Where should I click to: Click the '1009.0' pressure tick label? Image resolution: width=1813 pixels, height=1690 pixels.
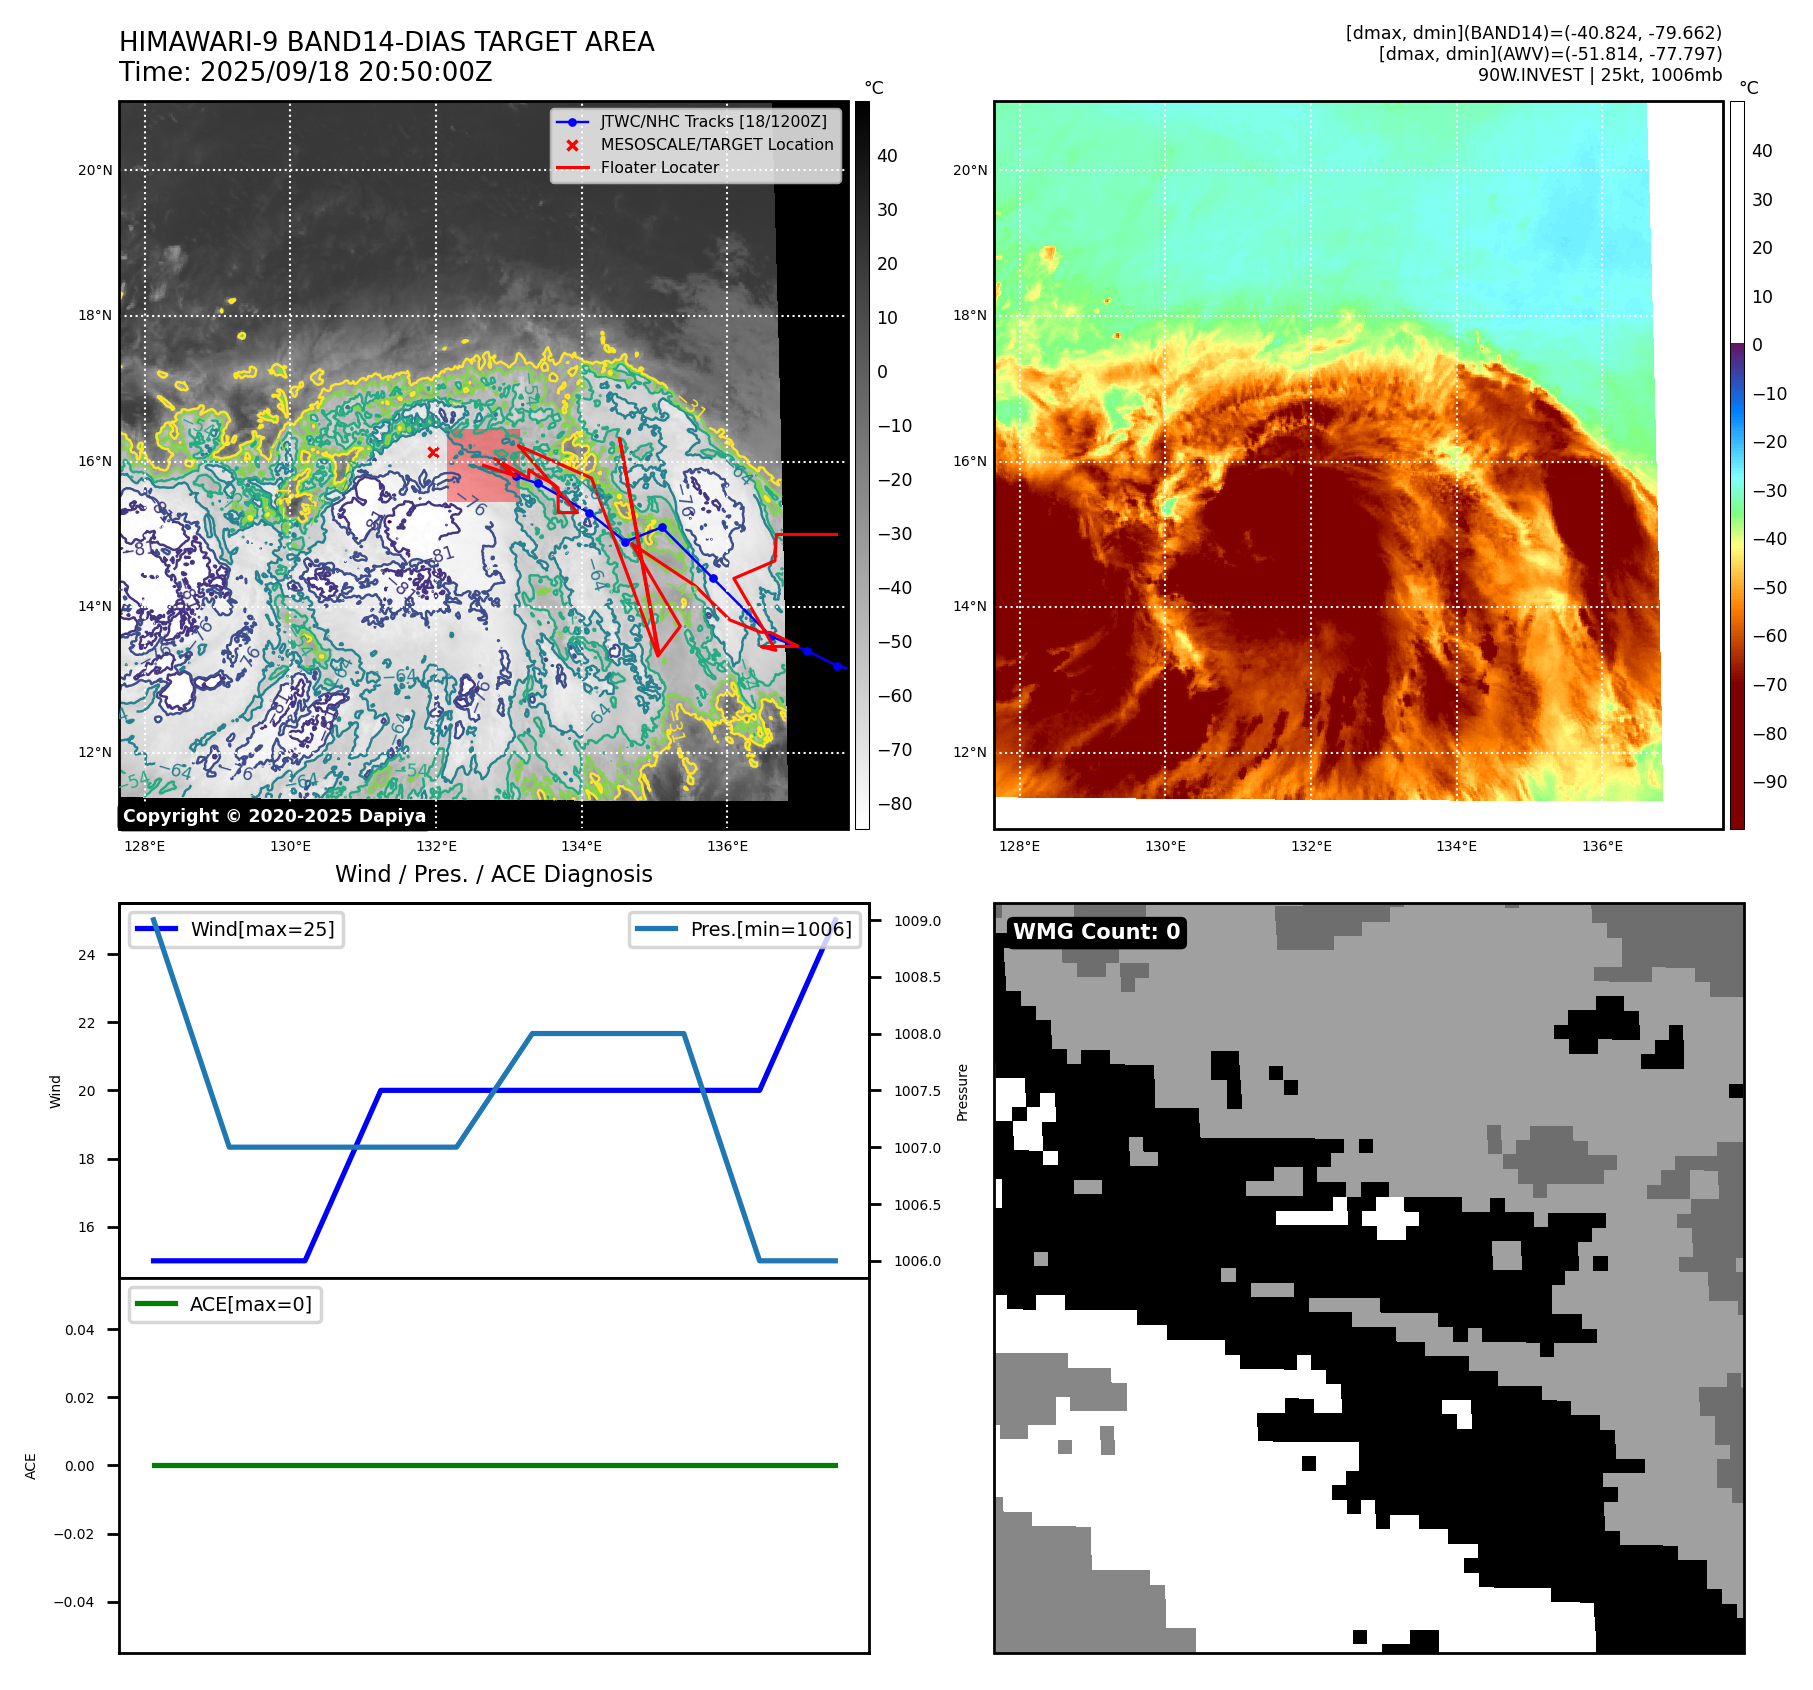click(x=917, y=921)
